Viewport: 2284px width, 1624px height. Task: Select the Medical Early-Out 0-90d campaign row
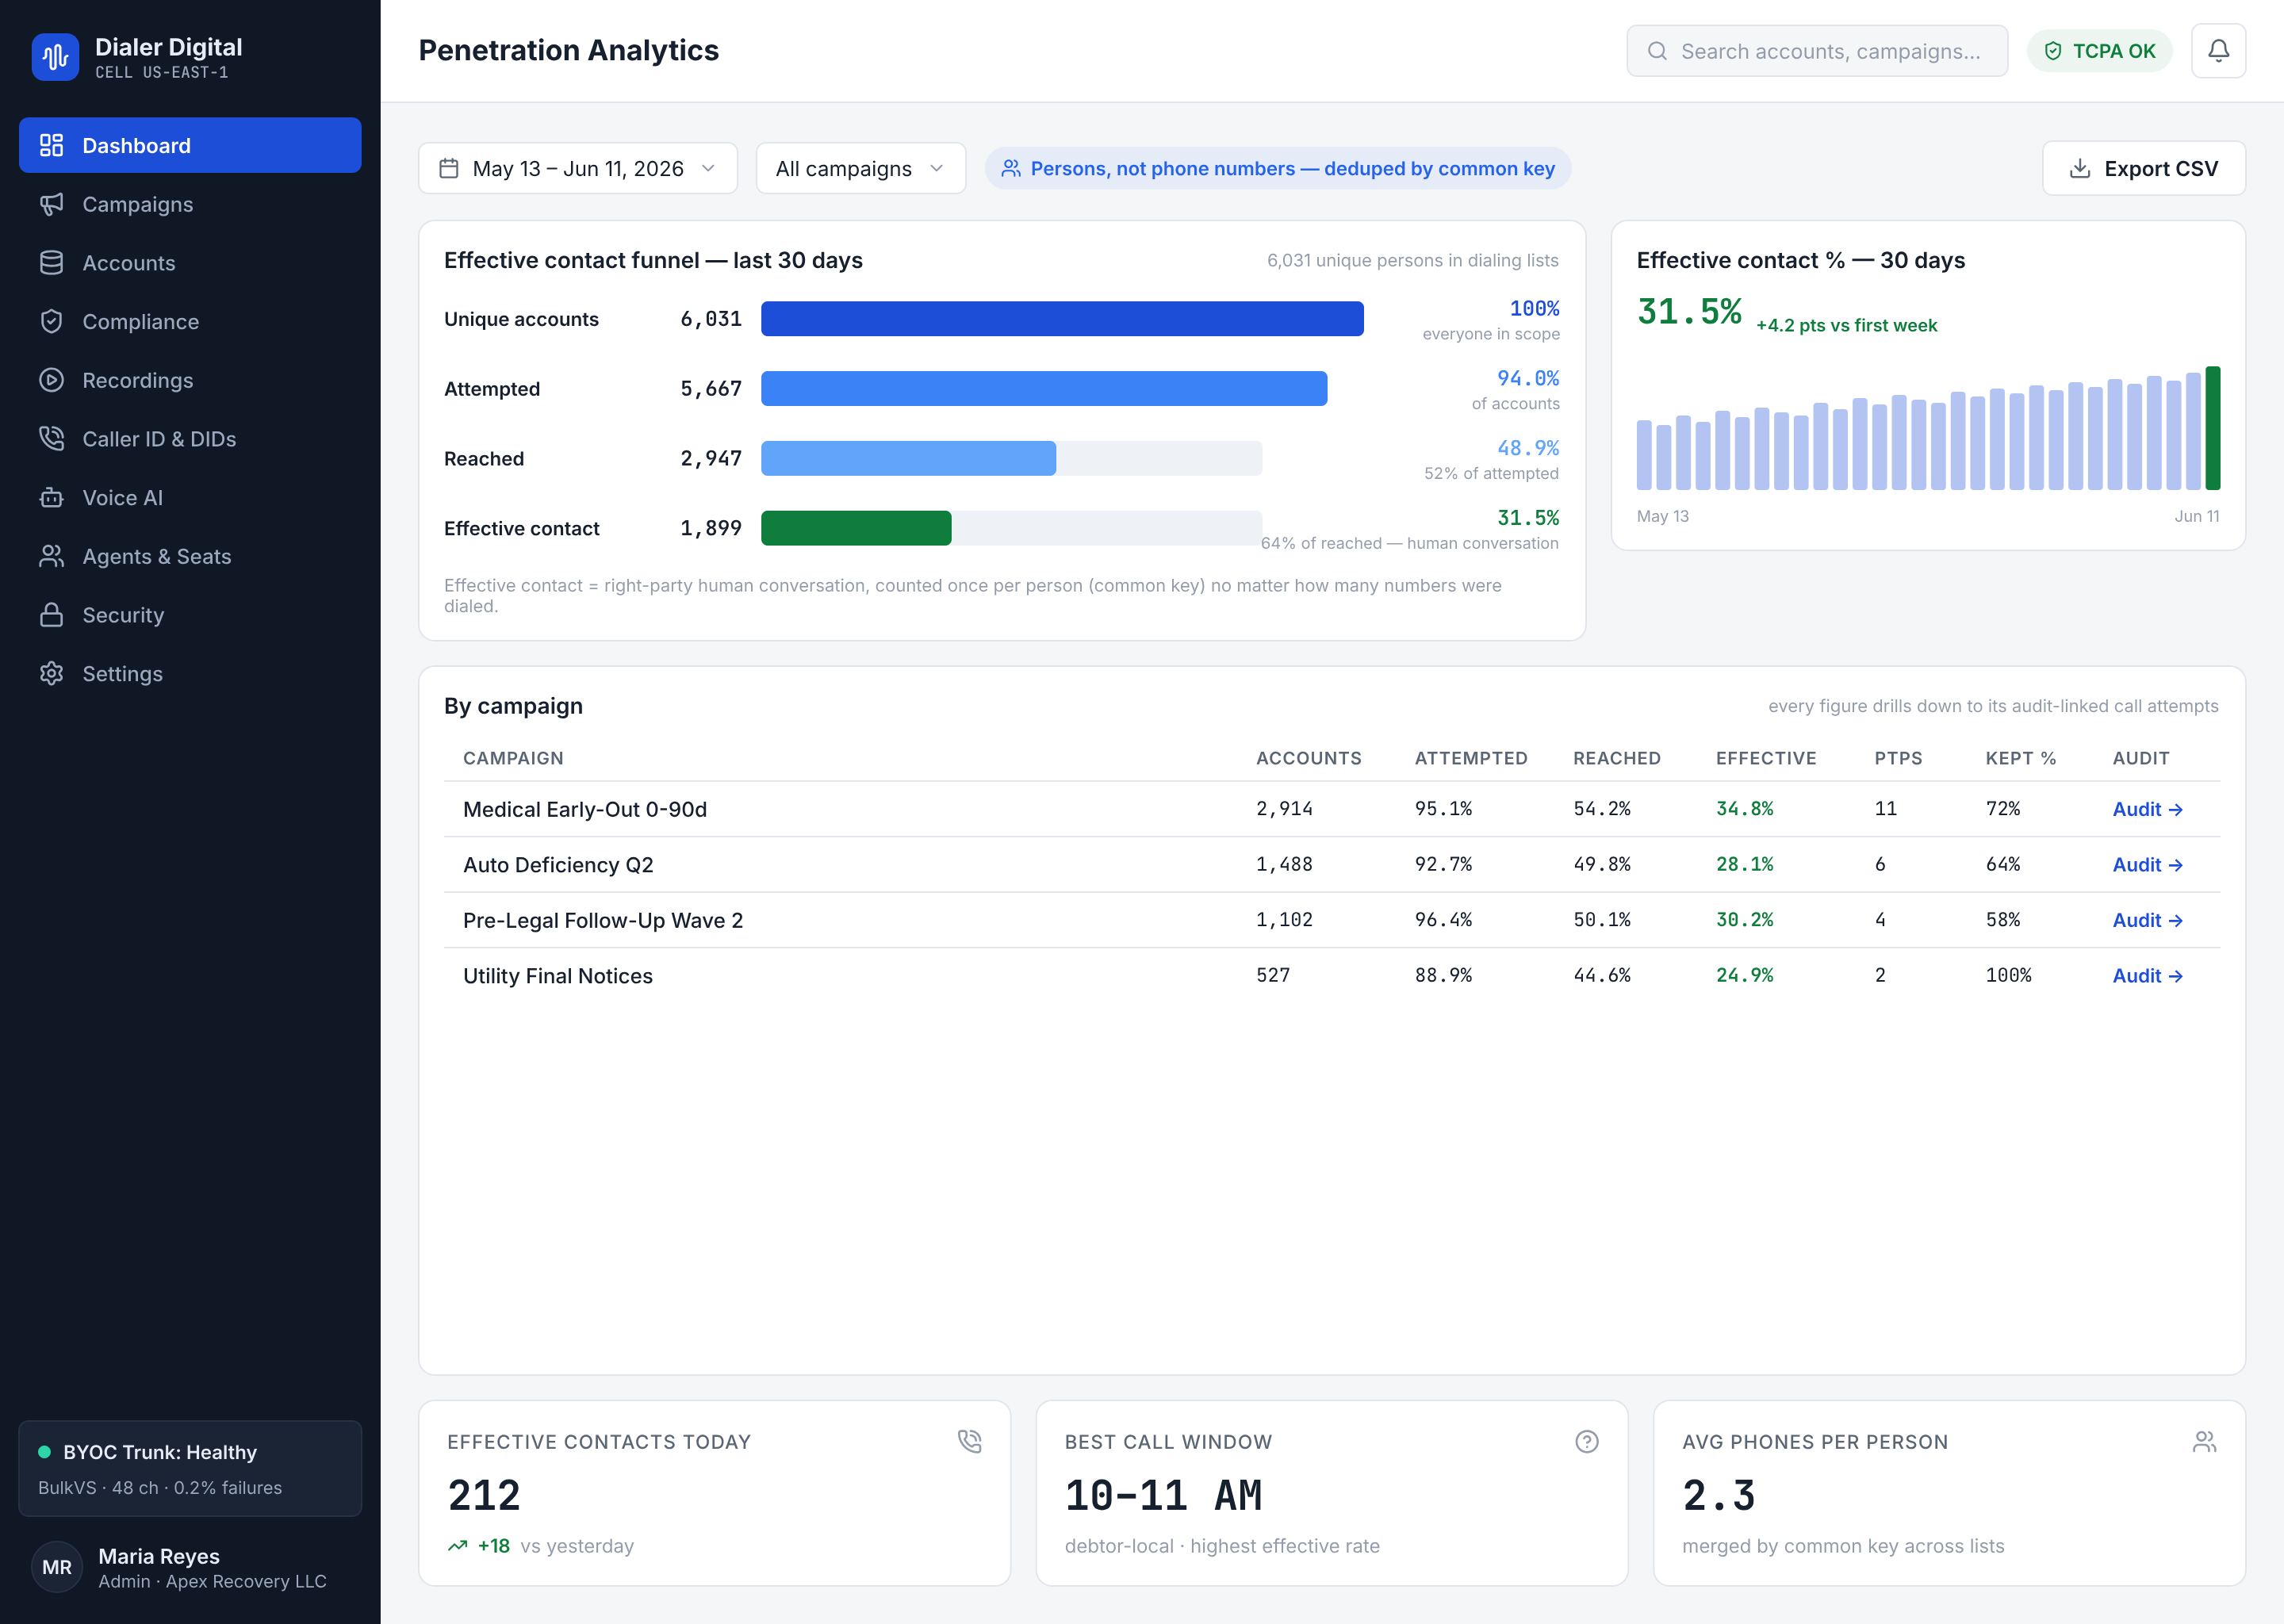[x=1331, y=809]
